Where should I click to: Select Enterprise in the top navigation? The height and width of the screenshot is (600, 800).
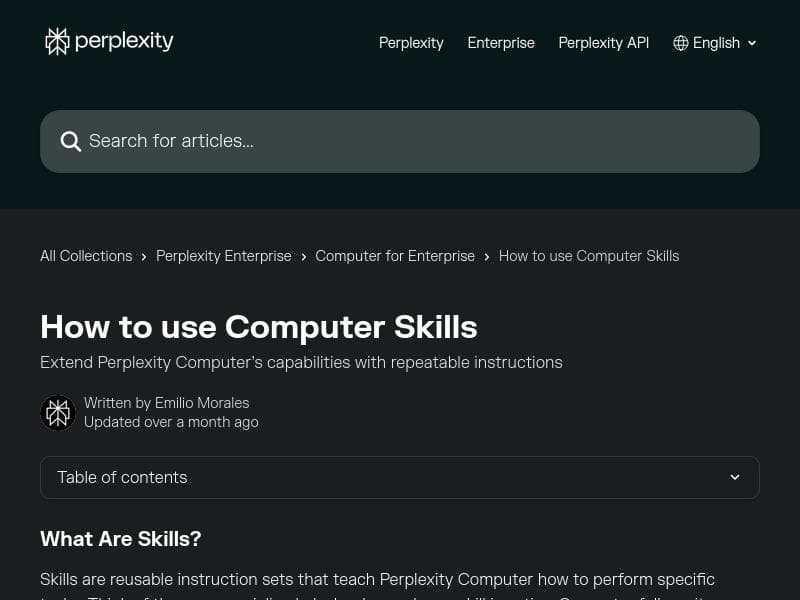point(501,43)
